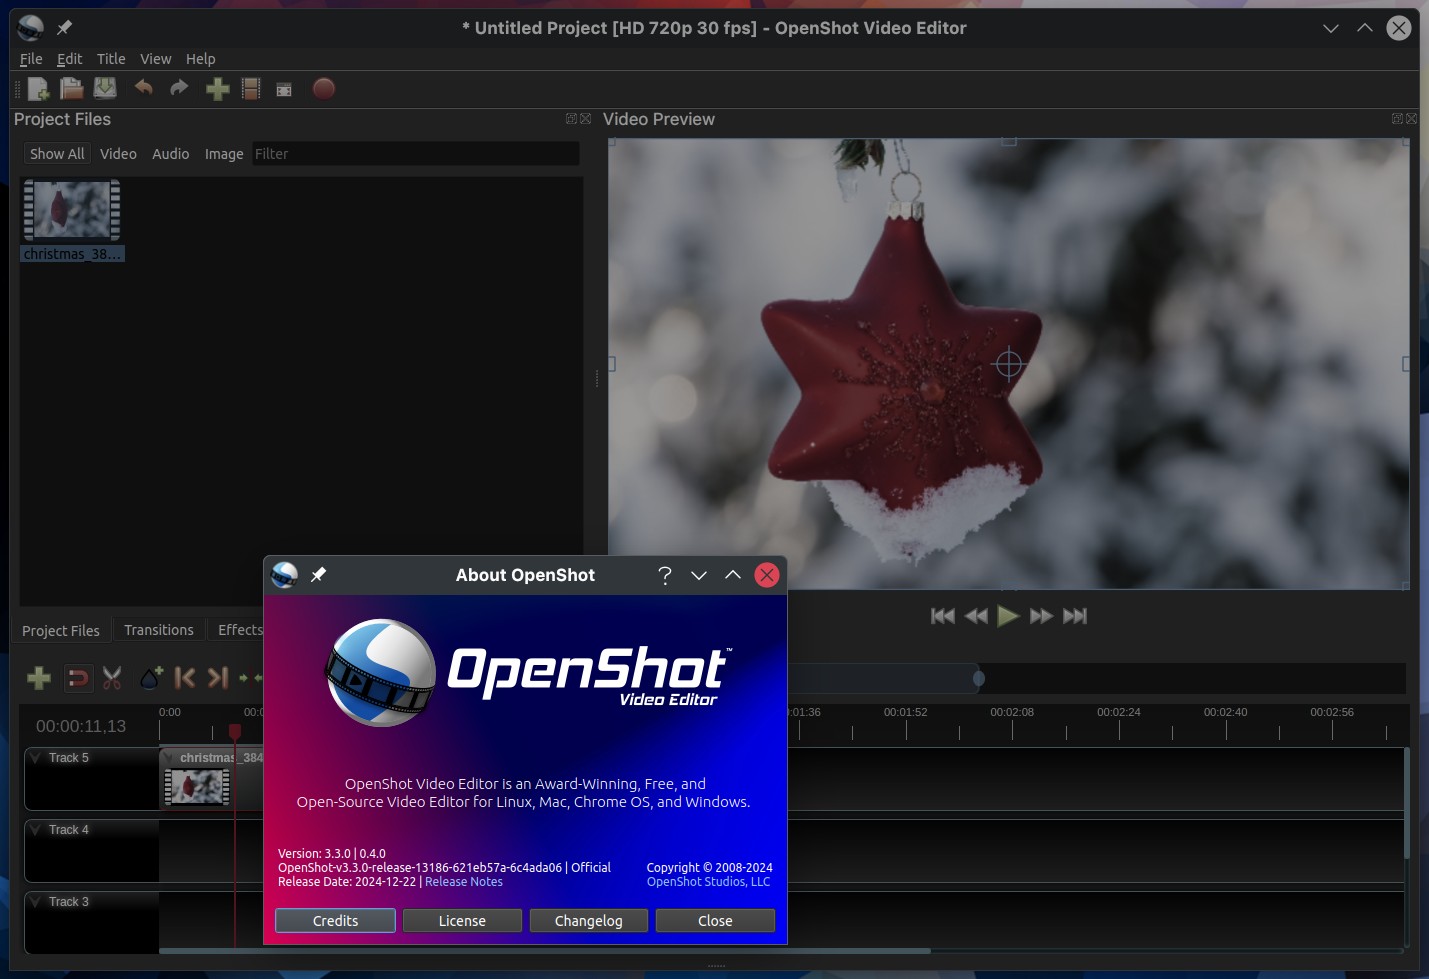Viewport: 1429px width, 979px height.
Task: Open the christmas clip menu arrow on timeline
Action: point(169,758)
